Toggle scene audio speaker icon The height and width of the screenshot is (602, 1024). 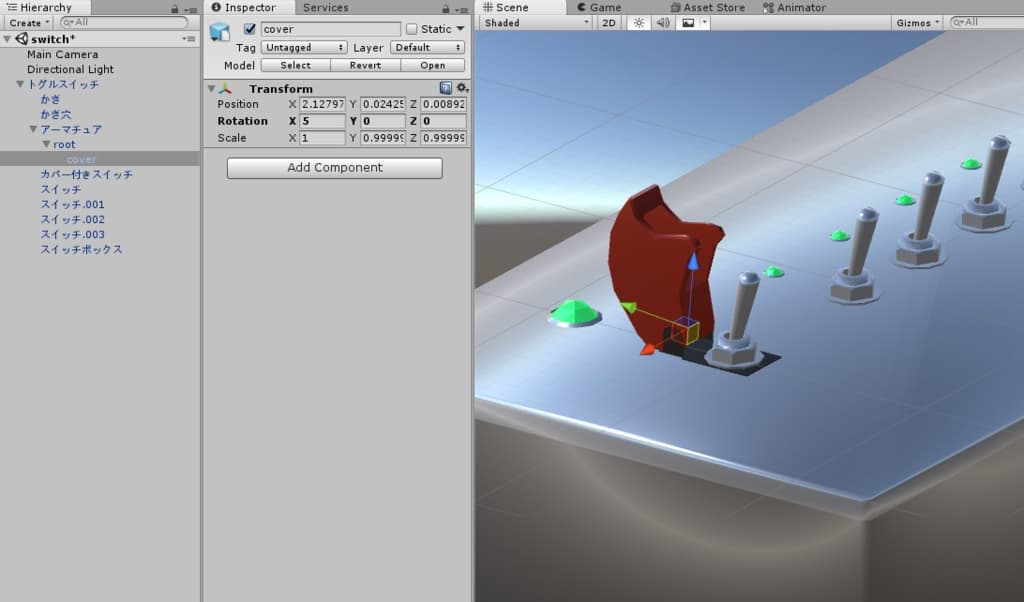[662, 22]
